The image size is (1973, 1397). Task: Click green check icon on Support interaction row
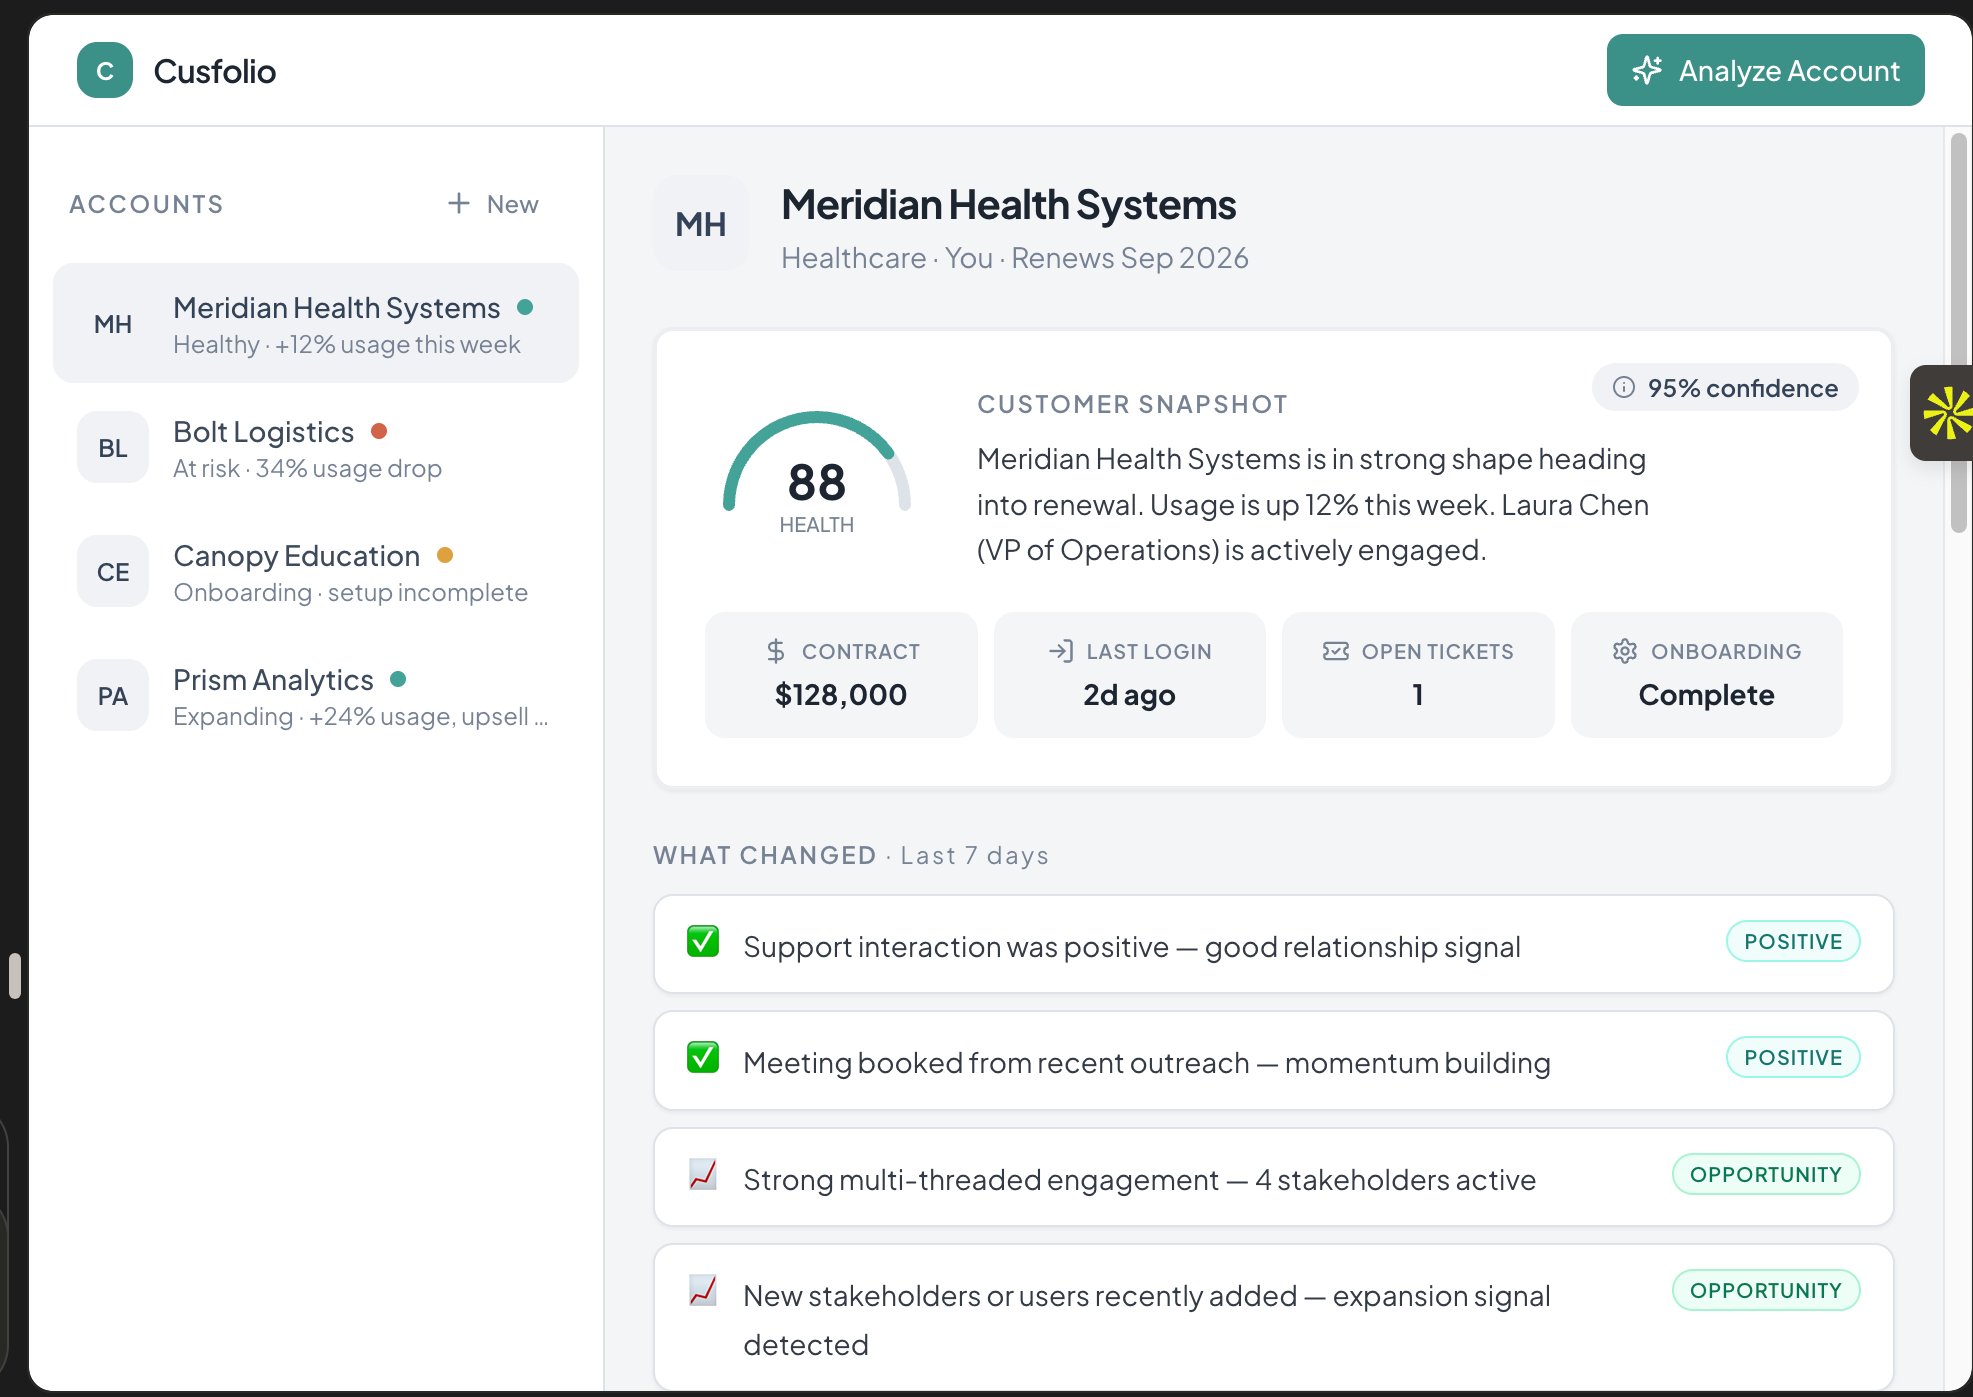(703, 942)
